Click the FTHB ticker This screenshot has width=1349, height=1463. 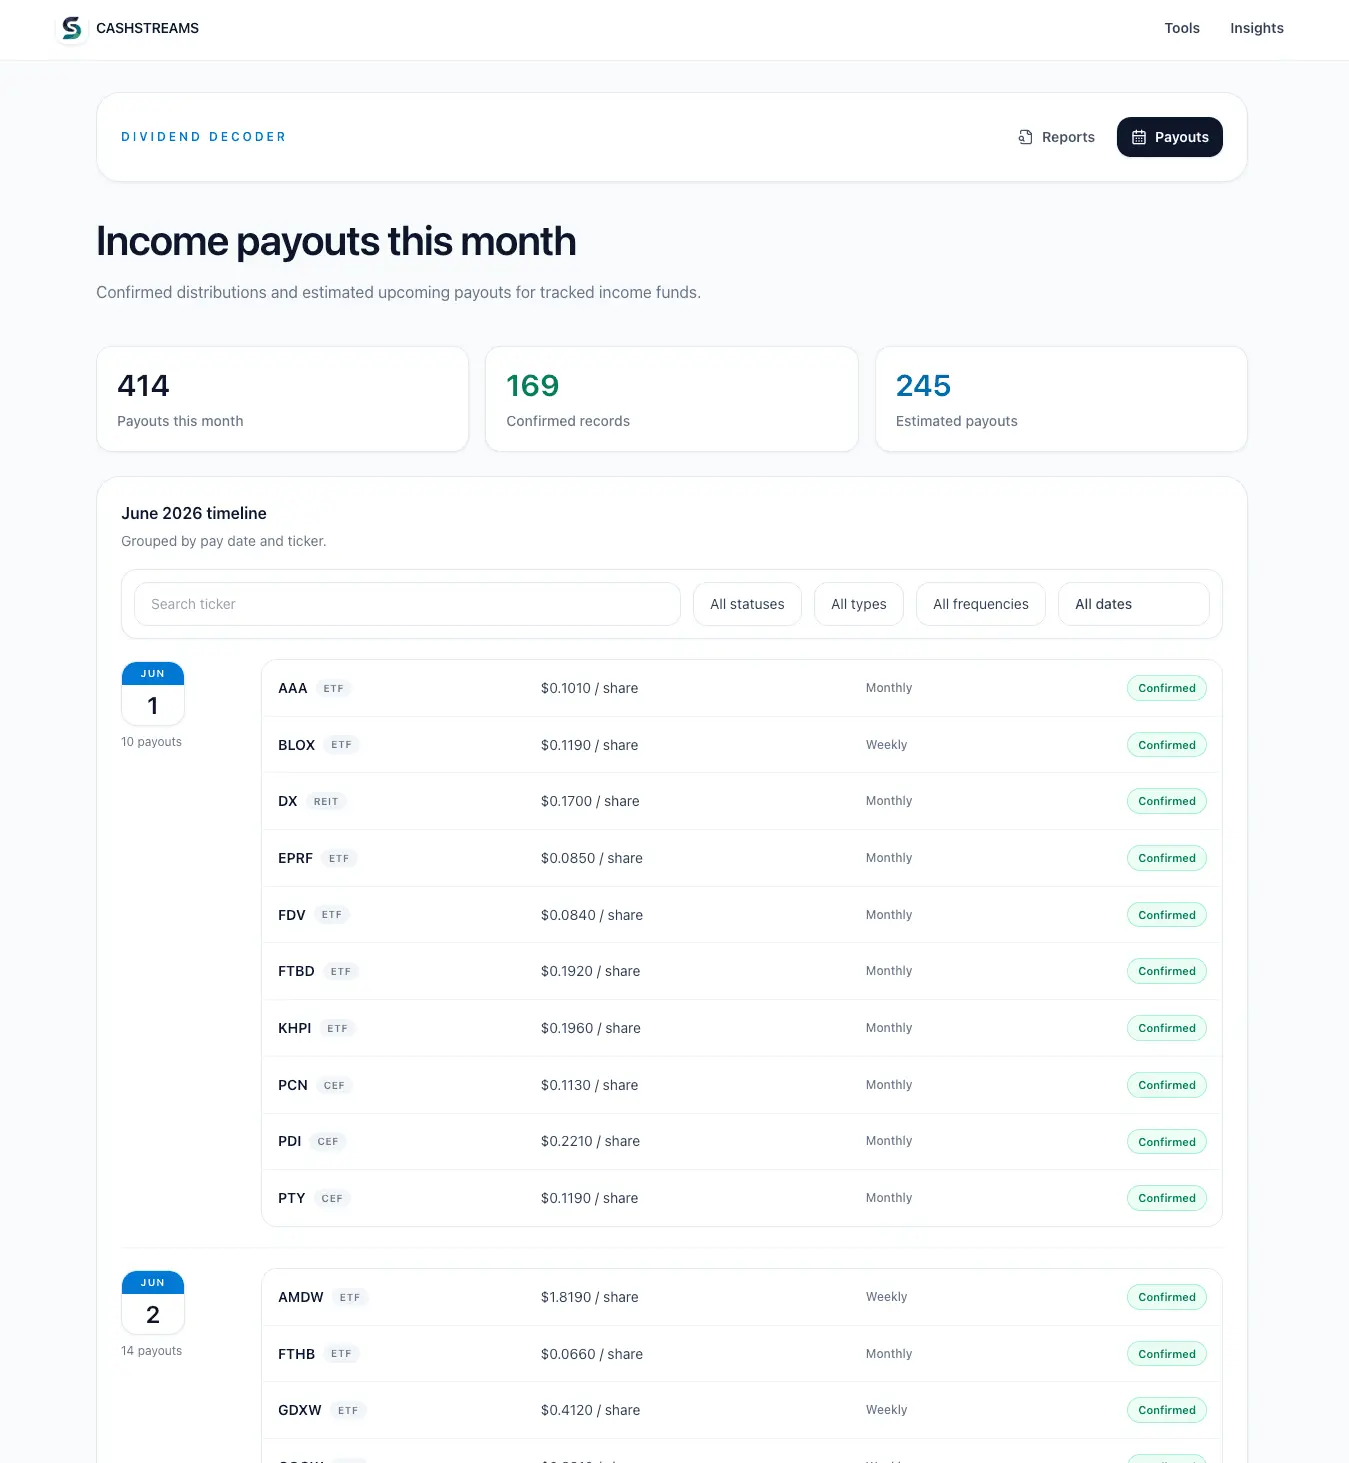click(296, 1354)
